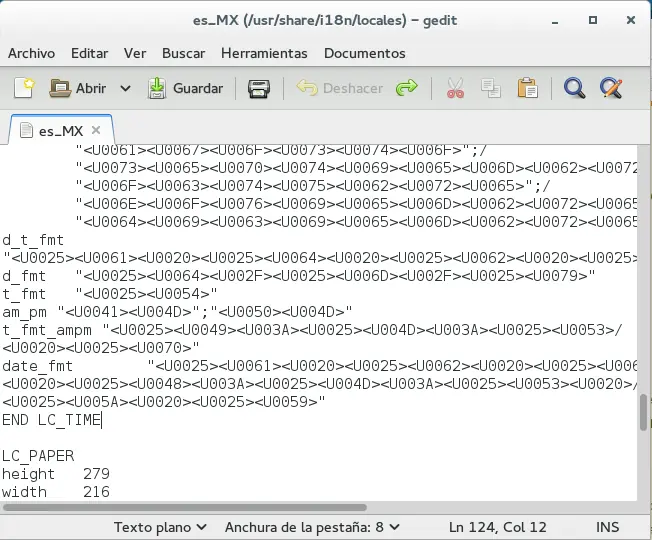Click the line beginning "<U006F><U0063><U0074>
This screenshot has height=540, width=652.
pyautogui.click(x=313, y=186)
